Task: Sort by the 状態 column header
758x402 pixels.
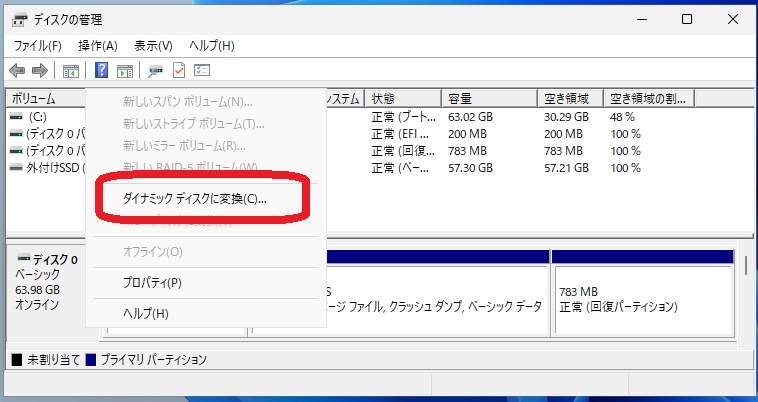Action: coord(403,99)
